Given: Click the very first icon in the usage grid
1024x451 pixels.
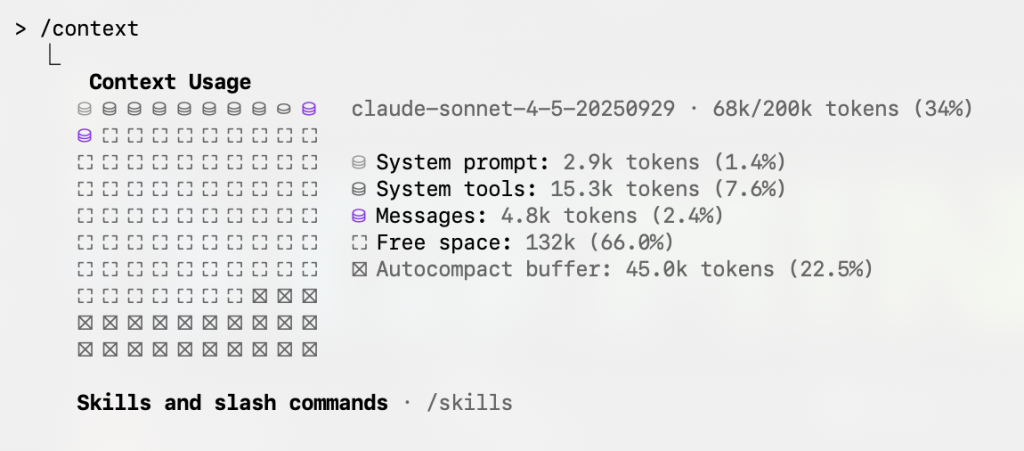Looking at the screenshot, I should point(85,108).
